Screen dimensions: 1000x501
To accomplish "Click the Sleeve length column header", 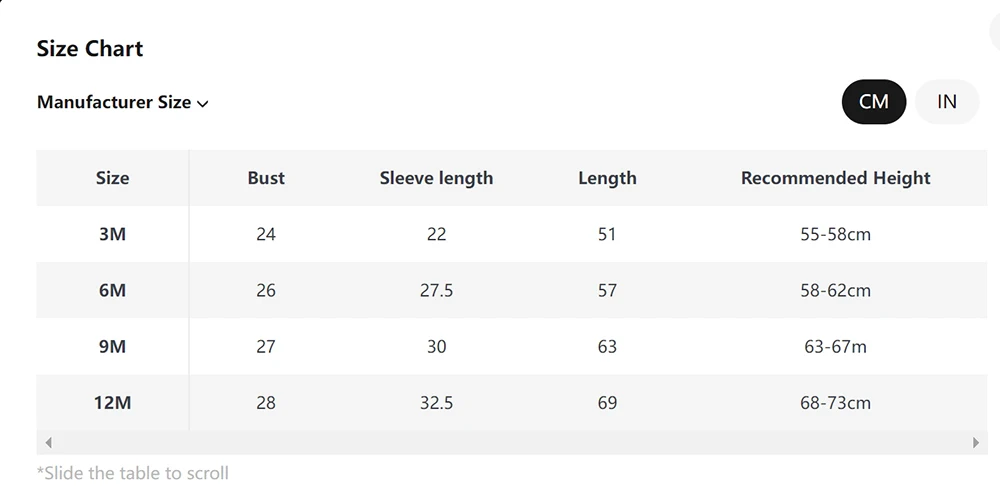I will click(436, 178).
